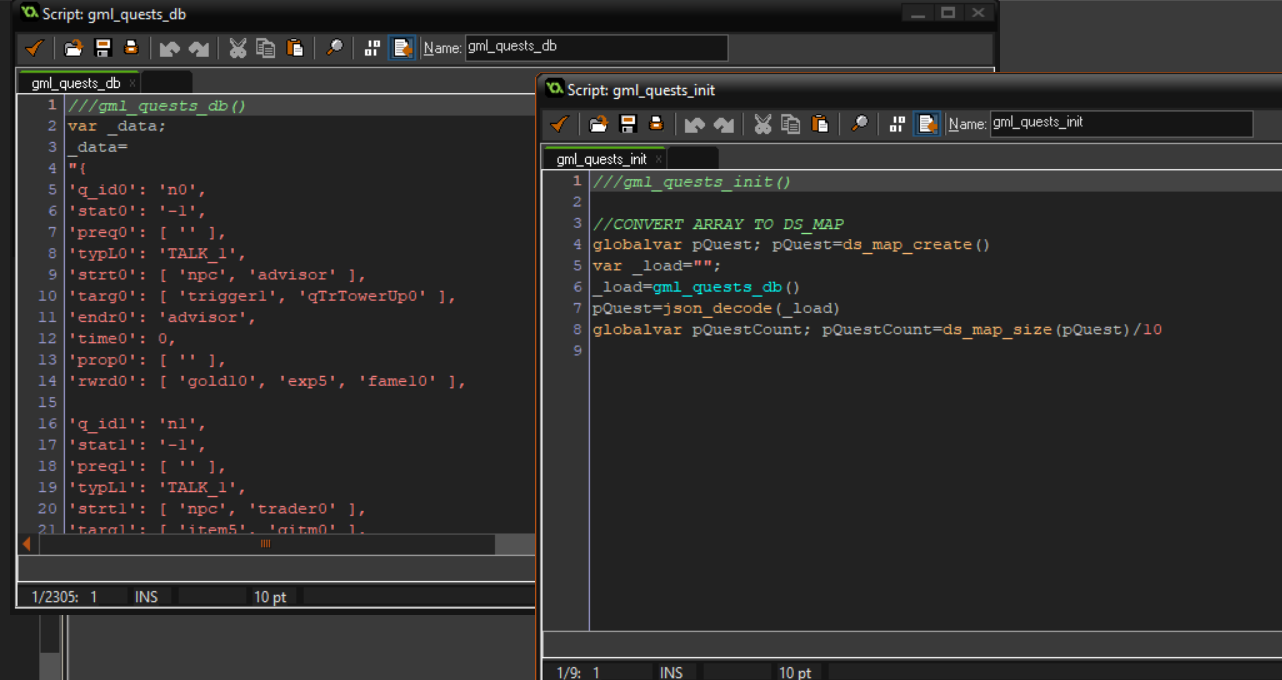Click Copy icon in gml_quests_init toolbar
The height and width of the screenshot is (680, 1282).
point(791,124)
